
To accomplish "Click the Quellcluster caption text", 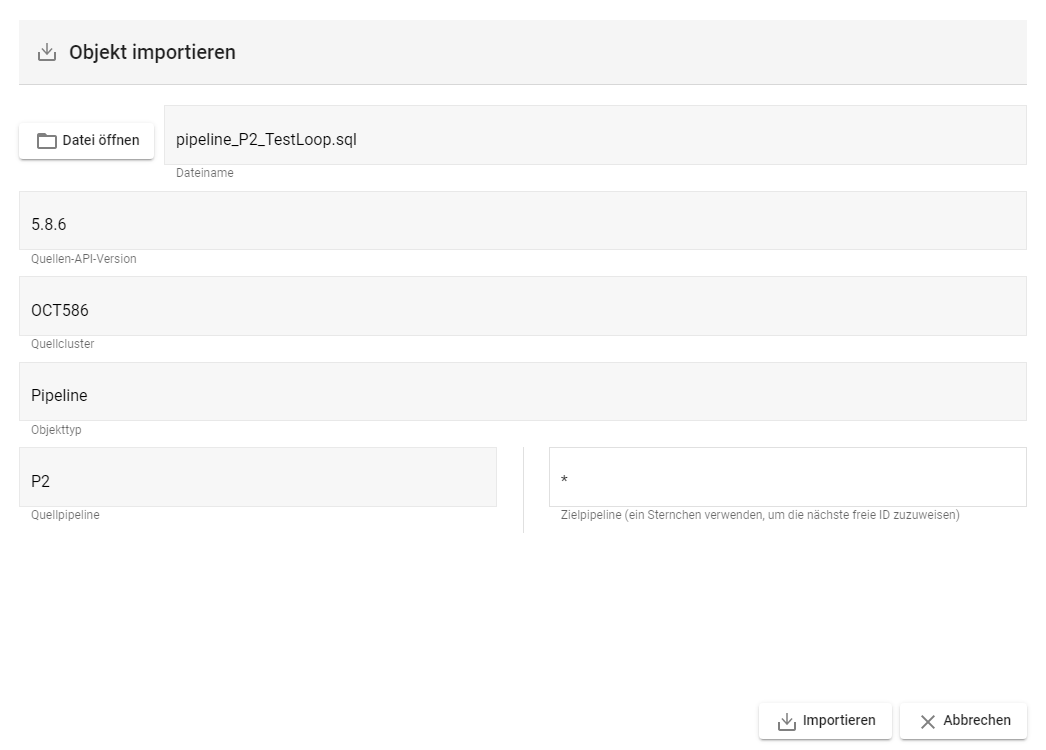I will coord(63,344).
